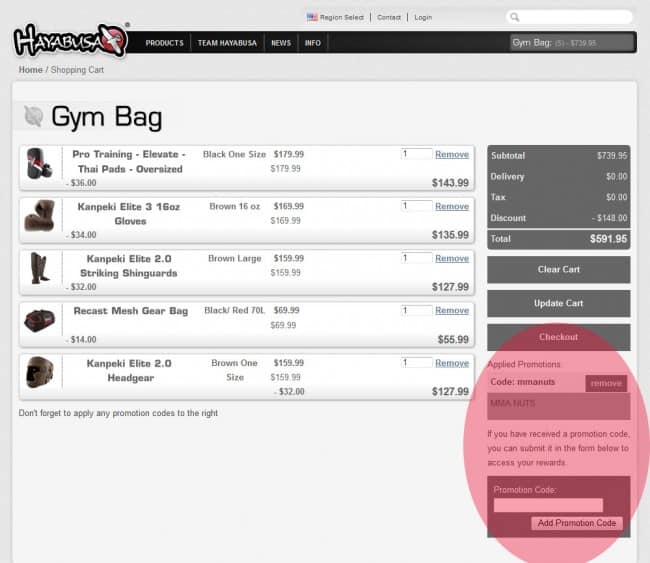The height and width of the screenshot is (563, 650).
Task: Remove Kanpeki Striking Shinguards from cart
Action: [452, 258]
